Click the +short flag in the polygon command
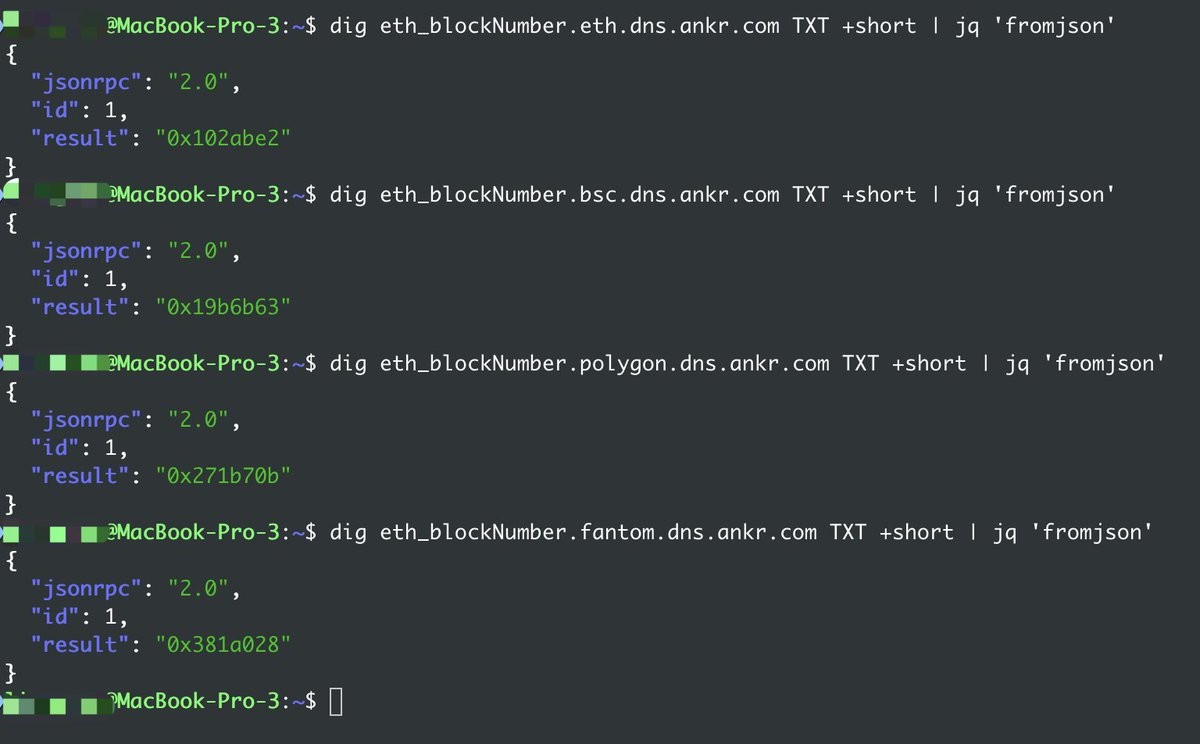Screen dimensions: 1200x744 (928, 364)
